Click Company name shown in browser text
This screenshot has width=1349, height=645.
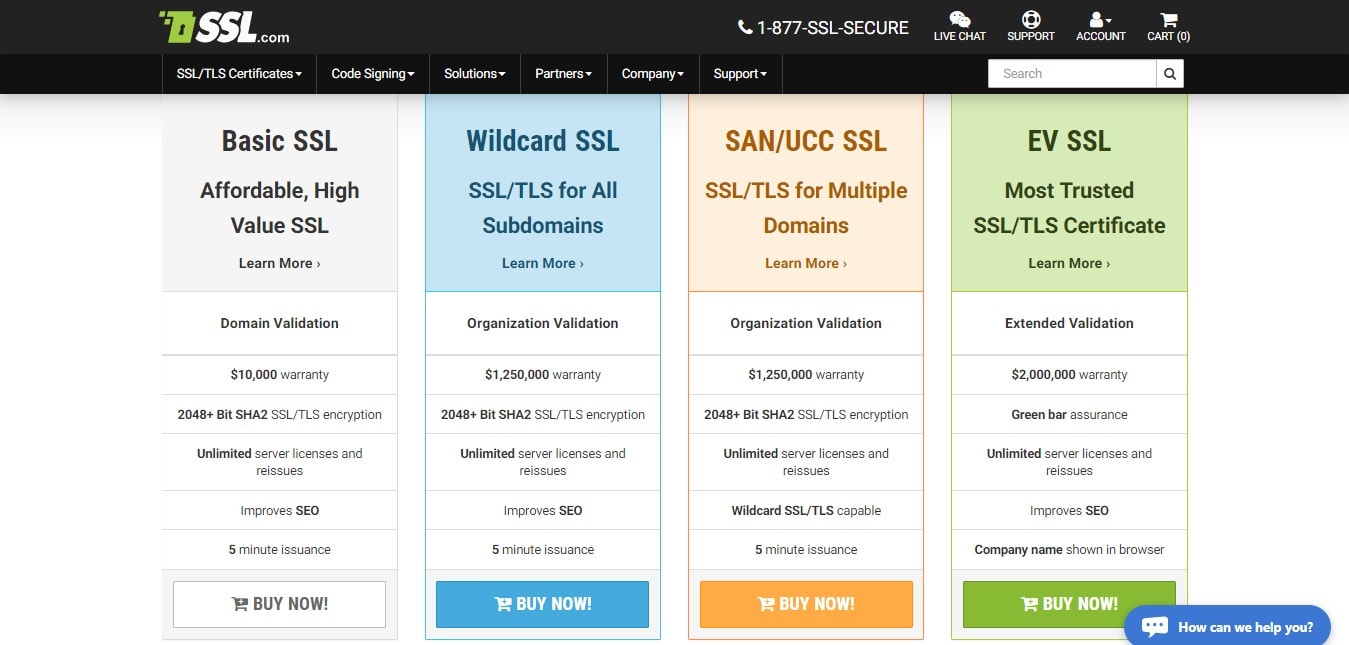pos(1069,549)
